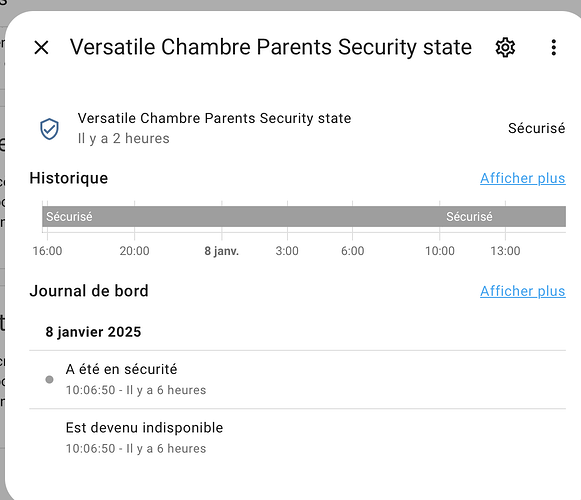Click the 'Il y a 2 heures' timestamp

pyautogui.click(x=123, y=139)
